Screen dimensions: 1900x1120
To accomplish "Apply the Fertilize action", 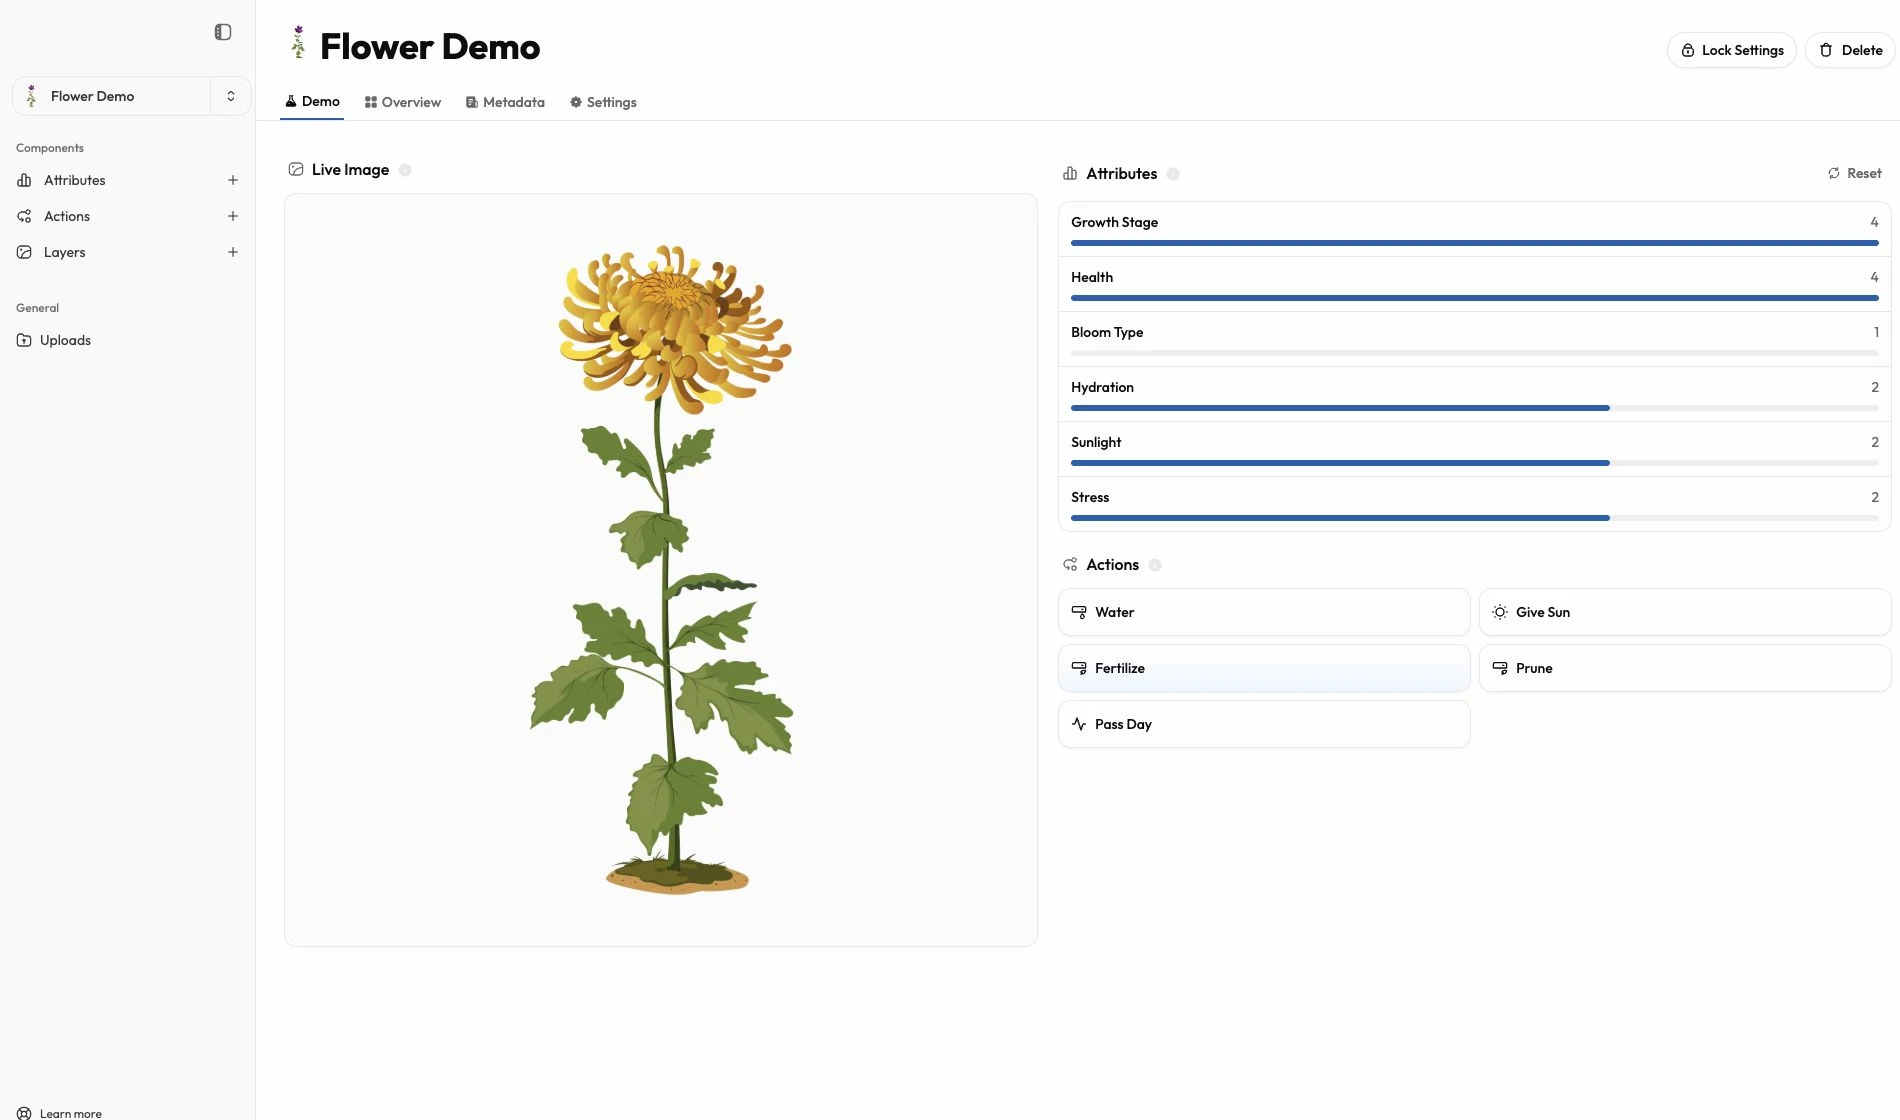I will pos(1264,668).
